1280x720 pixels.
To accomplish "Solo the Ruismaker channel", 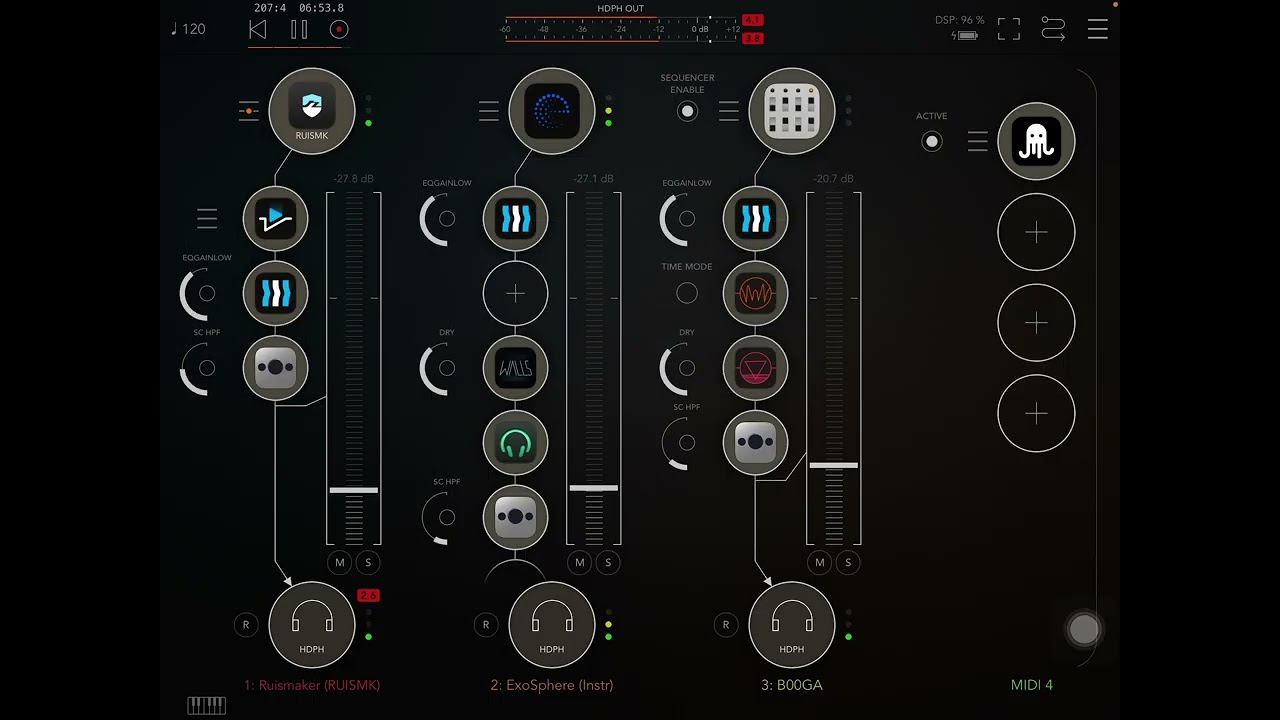I will pos(368,563).
